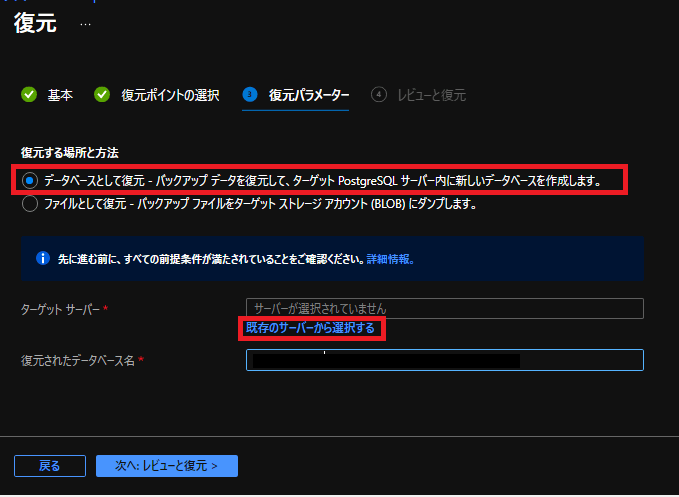Open the 詳細情報 link in info banner
Viewport: 679px width, 497px height.
click(391, 259)
